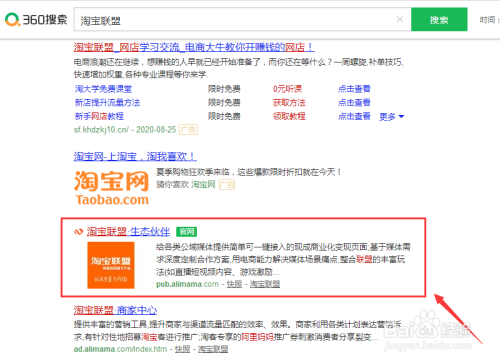
Task: Open the 淘大学免费课堂 sublink
Action: tap(103, 89)
